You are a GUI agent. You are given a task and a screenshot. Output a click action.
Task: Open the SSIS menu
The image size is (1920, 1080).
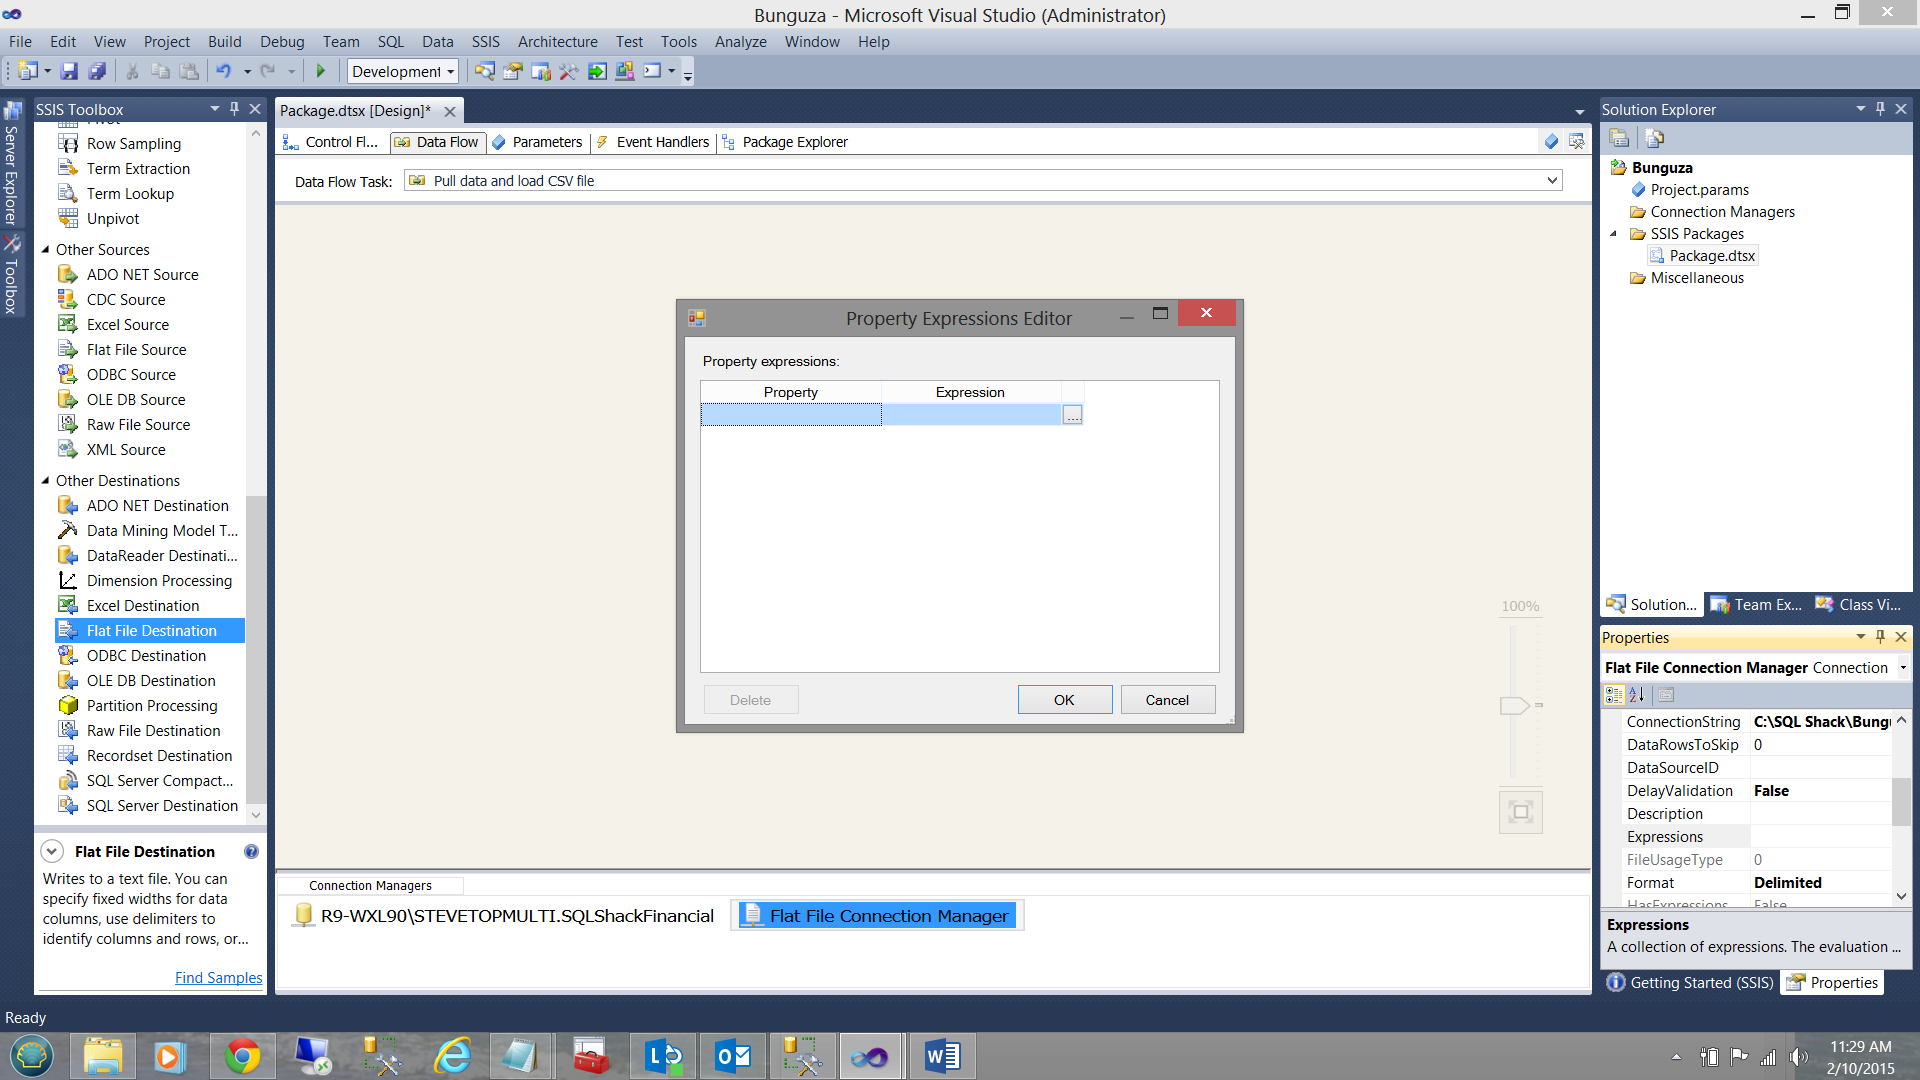(x=485, y=41)
